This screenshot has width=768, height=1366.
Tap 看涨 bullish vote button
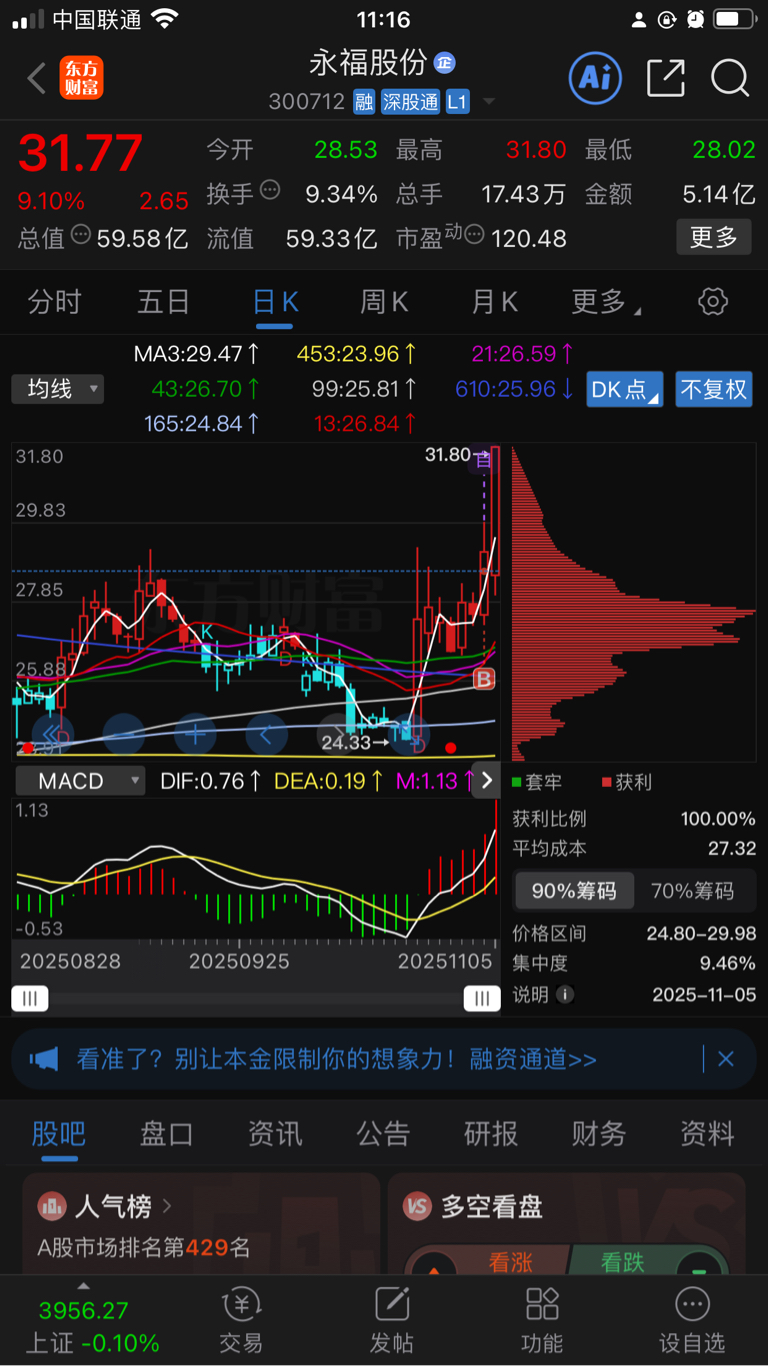point(510,1263)
